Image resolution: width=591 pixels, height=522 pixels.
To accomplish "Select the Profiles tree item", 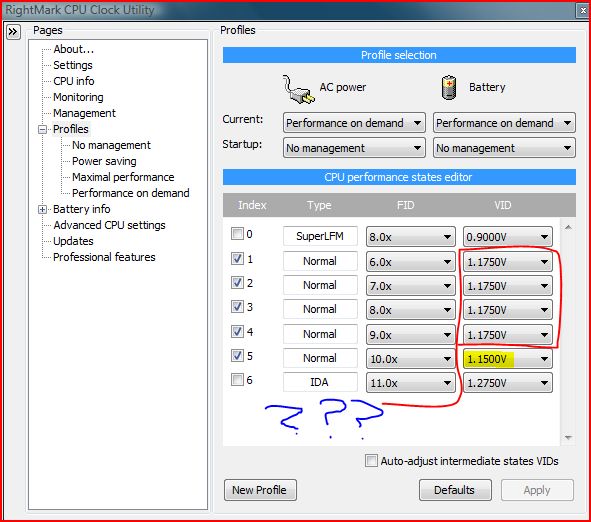I will point(71,129).
